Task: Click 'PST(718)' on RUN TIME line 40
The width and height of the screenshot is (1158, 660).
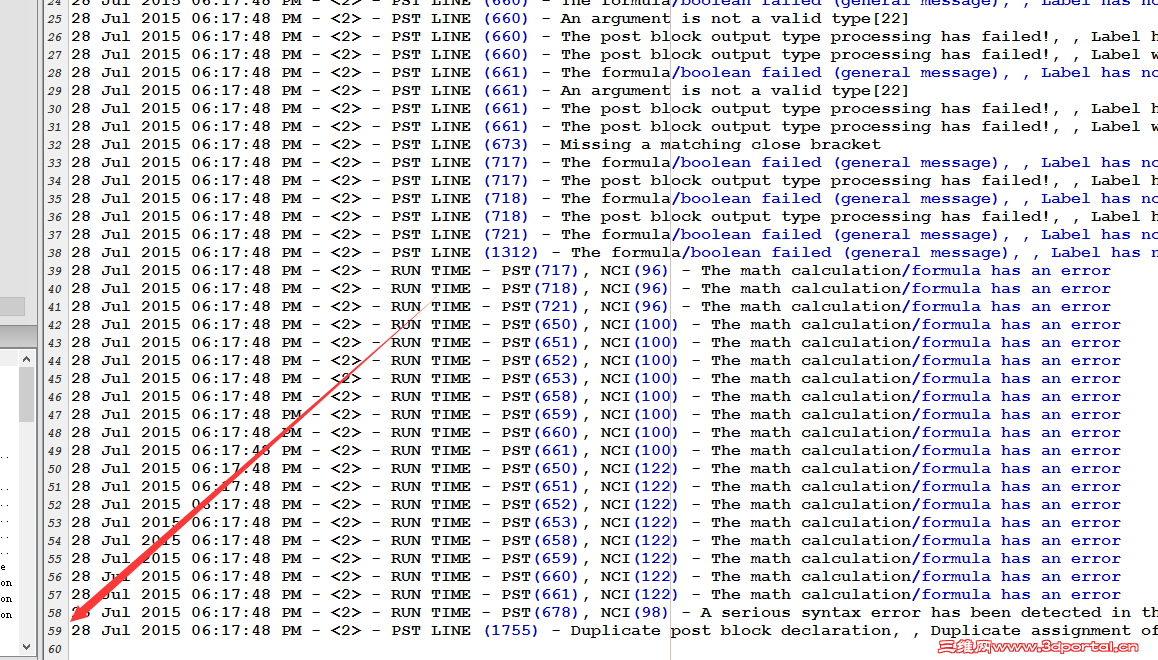Action: click(541, 289)
